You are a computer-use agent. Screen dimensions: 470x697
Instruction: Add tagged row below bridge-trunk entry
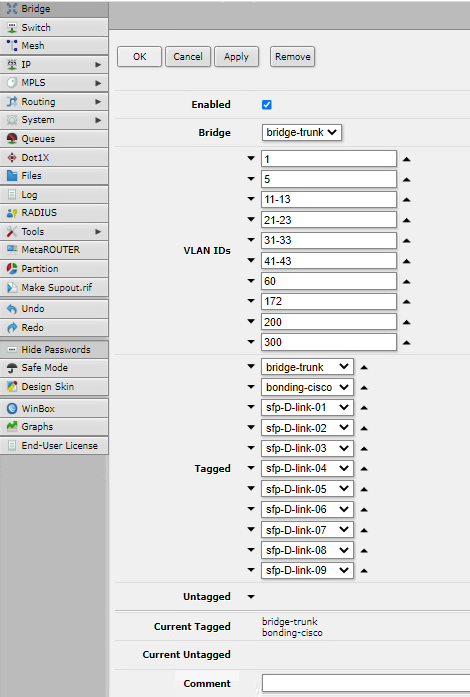[x=251, y=367]
